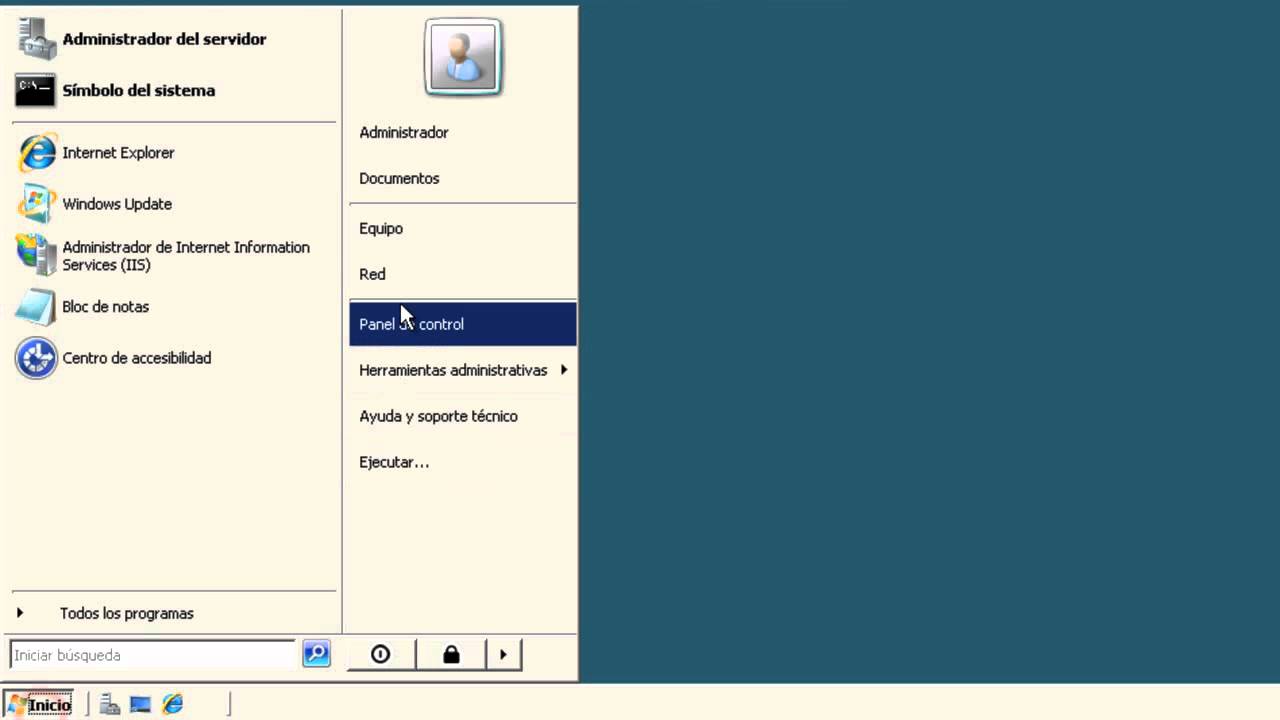This screenshot has width=1280, height=720.
Task: Click the Windows Update text label
Action: click(117, 204)
